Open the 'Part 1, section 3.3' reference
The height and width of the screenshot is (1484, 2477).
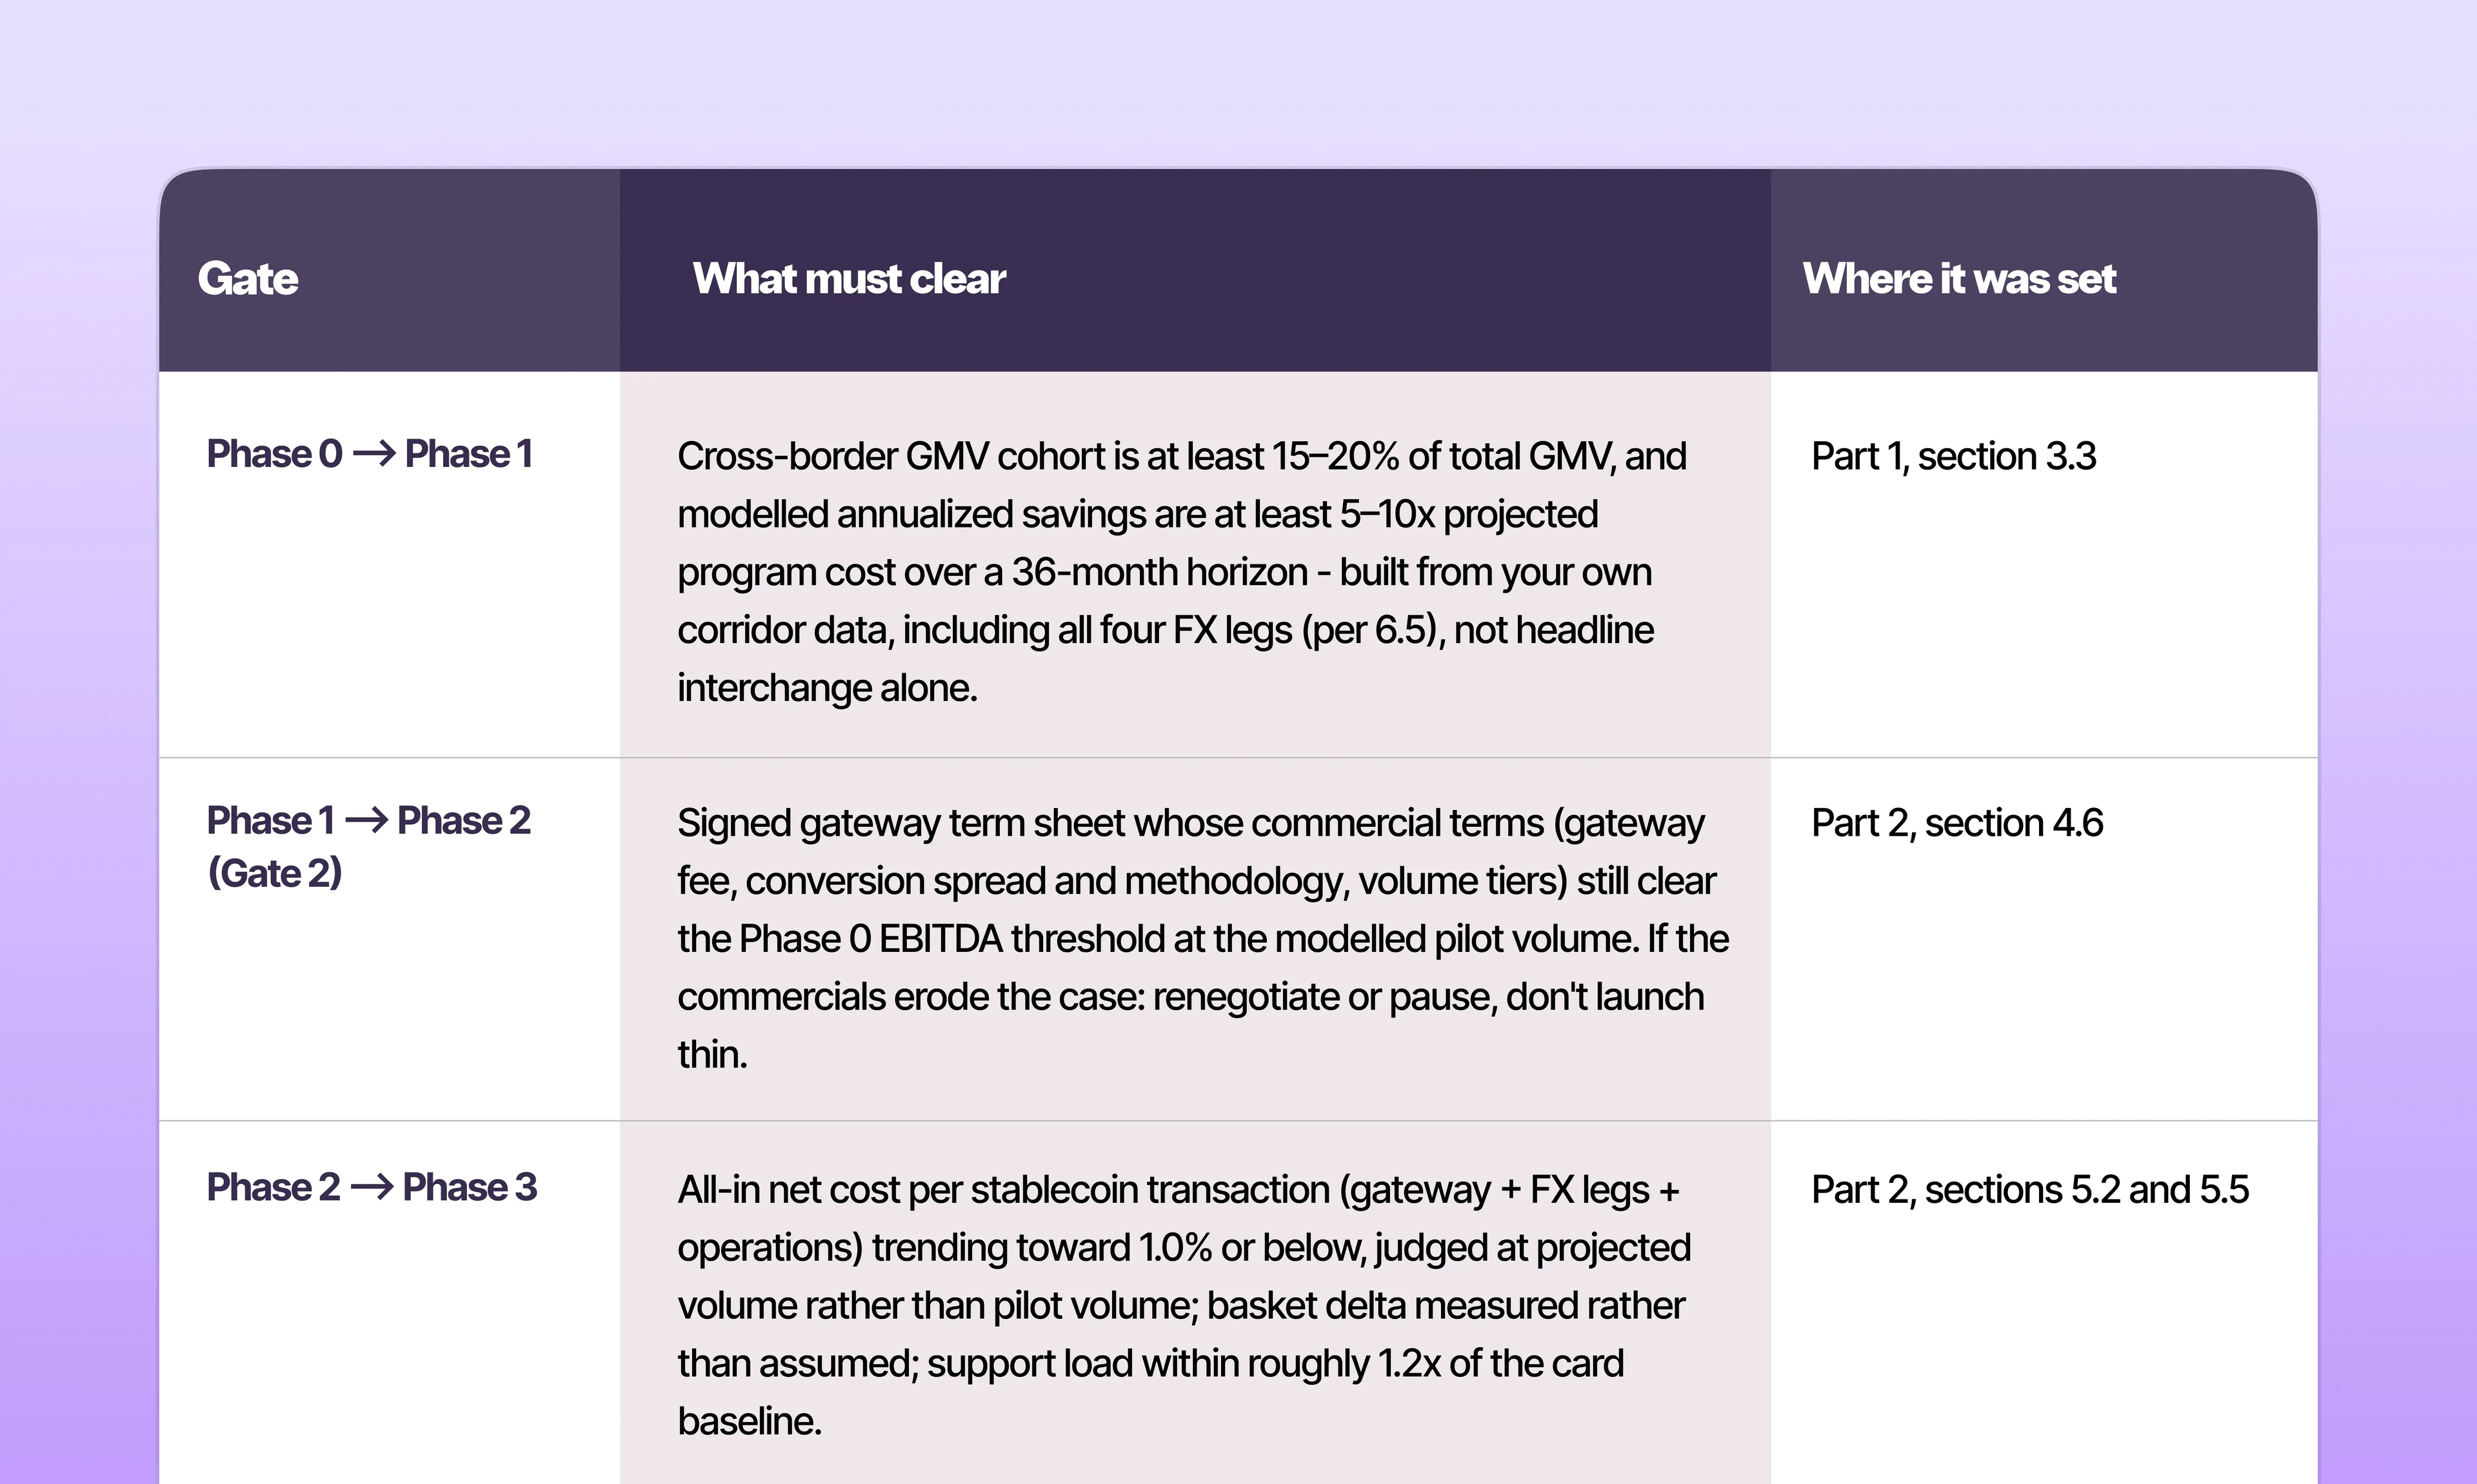click(1954, 456)
